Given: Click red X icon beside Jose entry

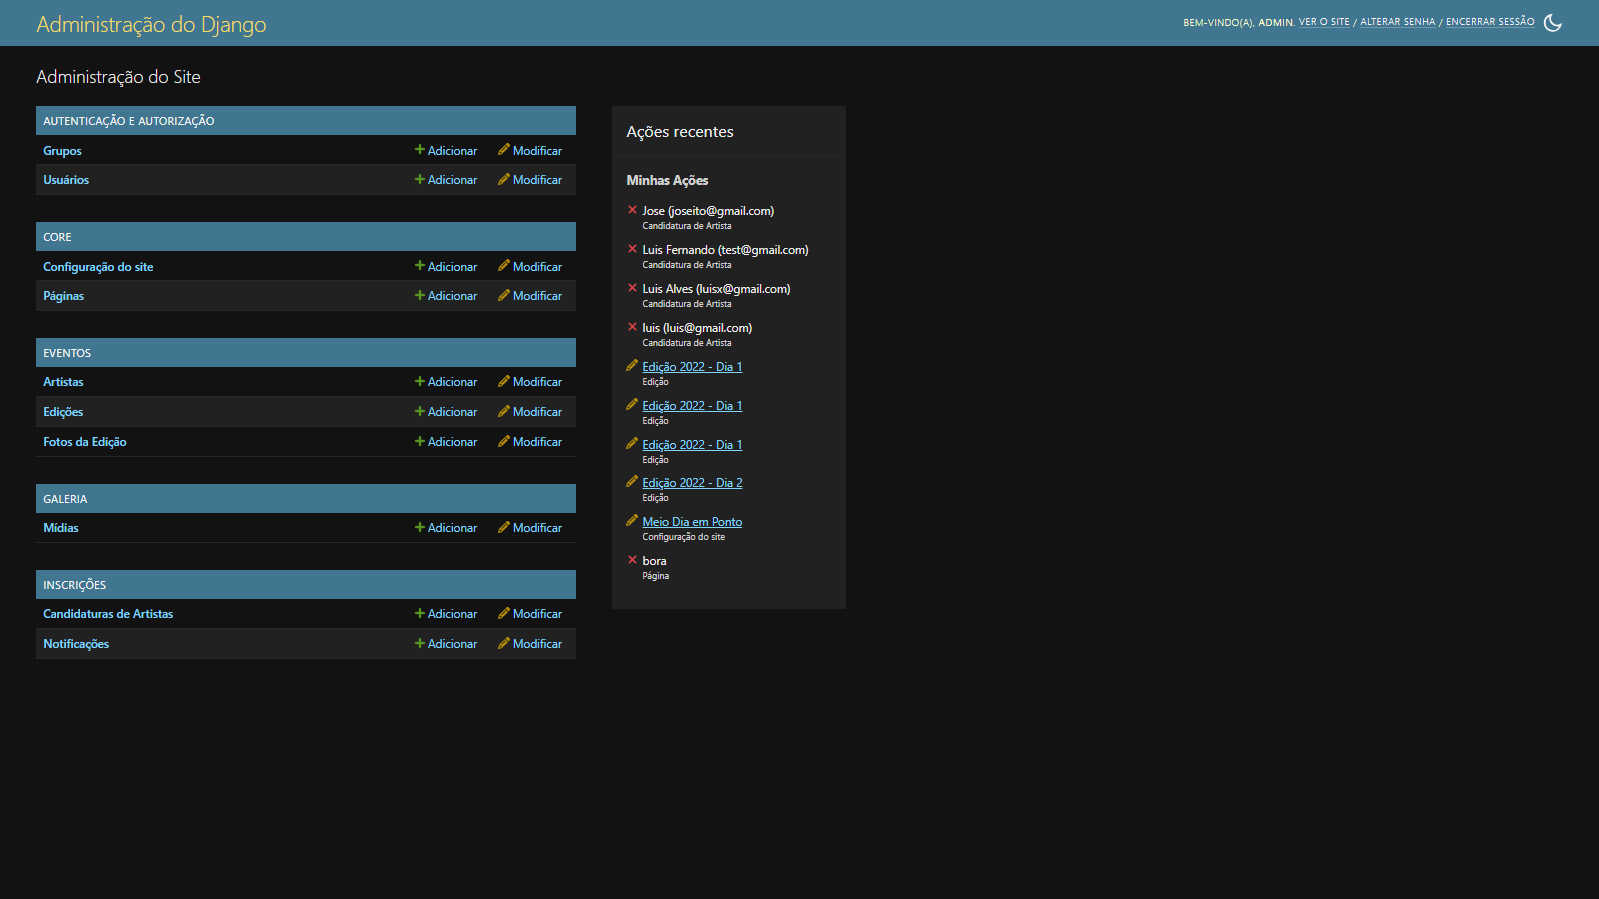Looking at the screenshot, I should click(x=632, y=210).
